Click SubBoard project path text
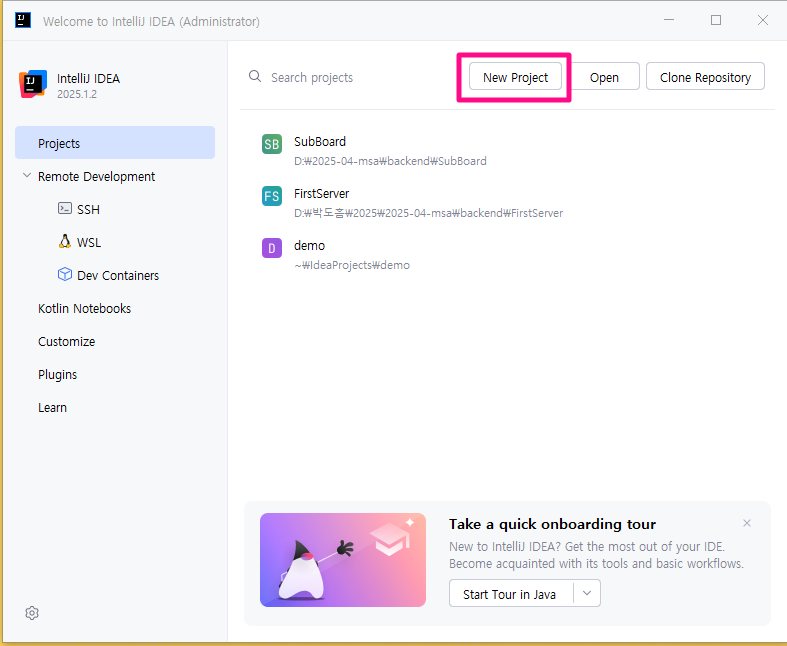 [x=390, y=161]
